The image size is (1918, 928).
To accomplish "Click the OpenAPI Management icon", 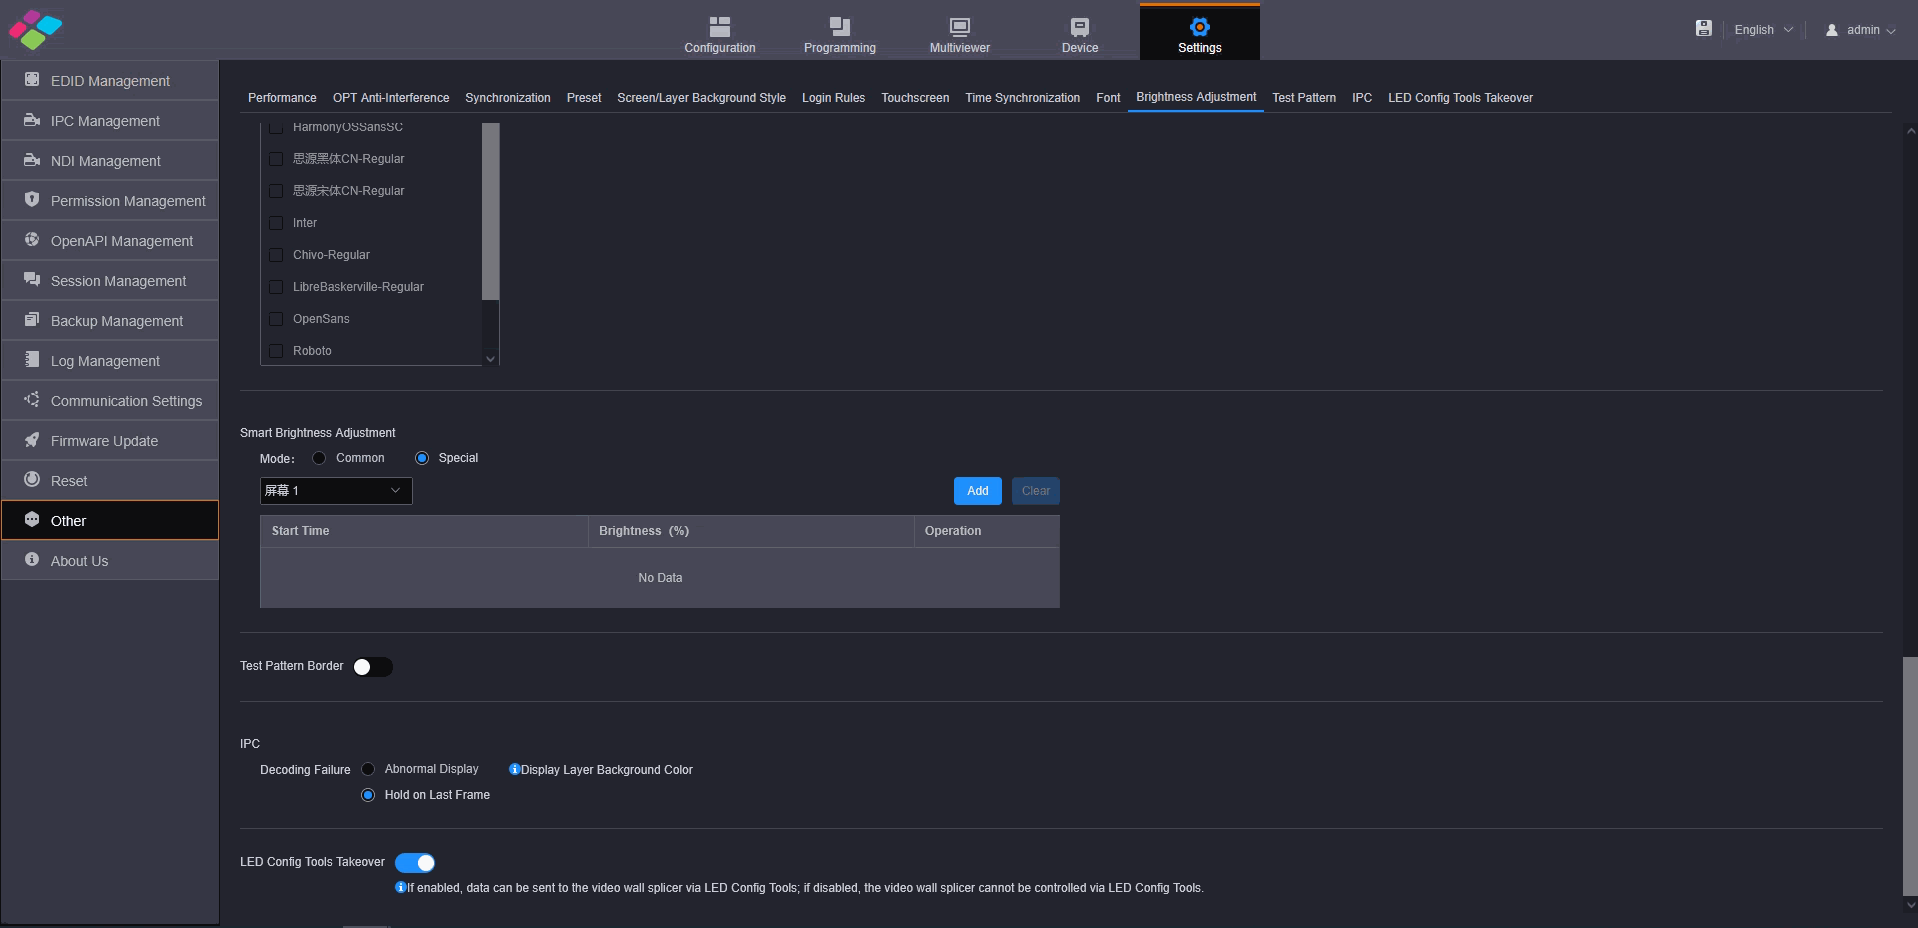I will point(32,240).
